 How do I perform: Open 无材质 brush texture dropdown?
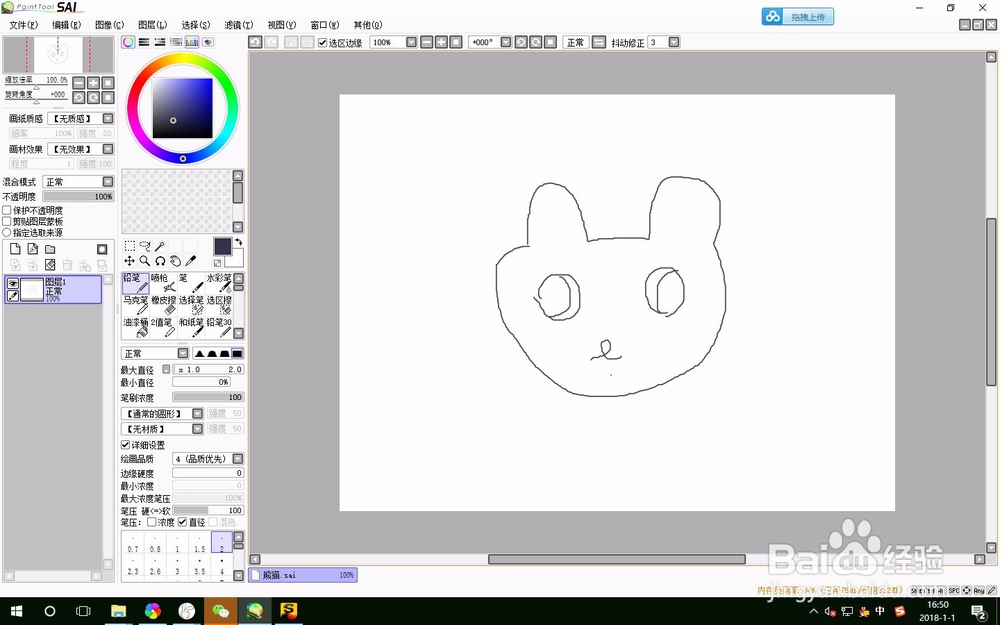[x=198, y=429]
